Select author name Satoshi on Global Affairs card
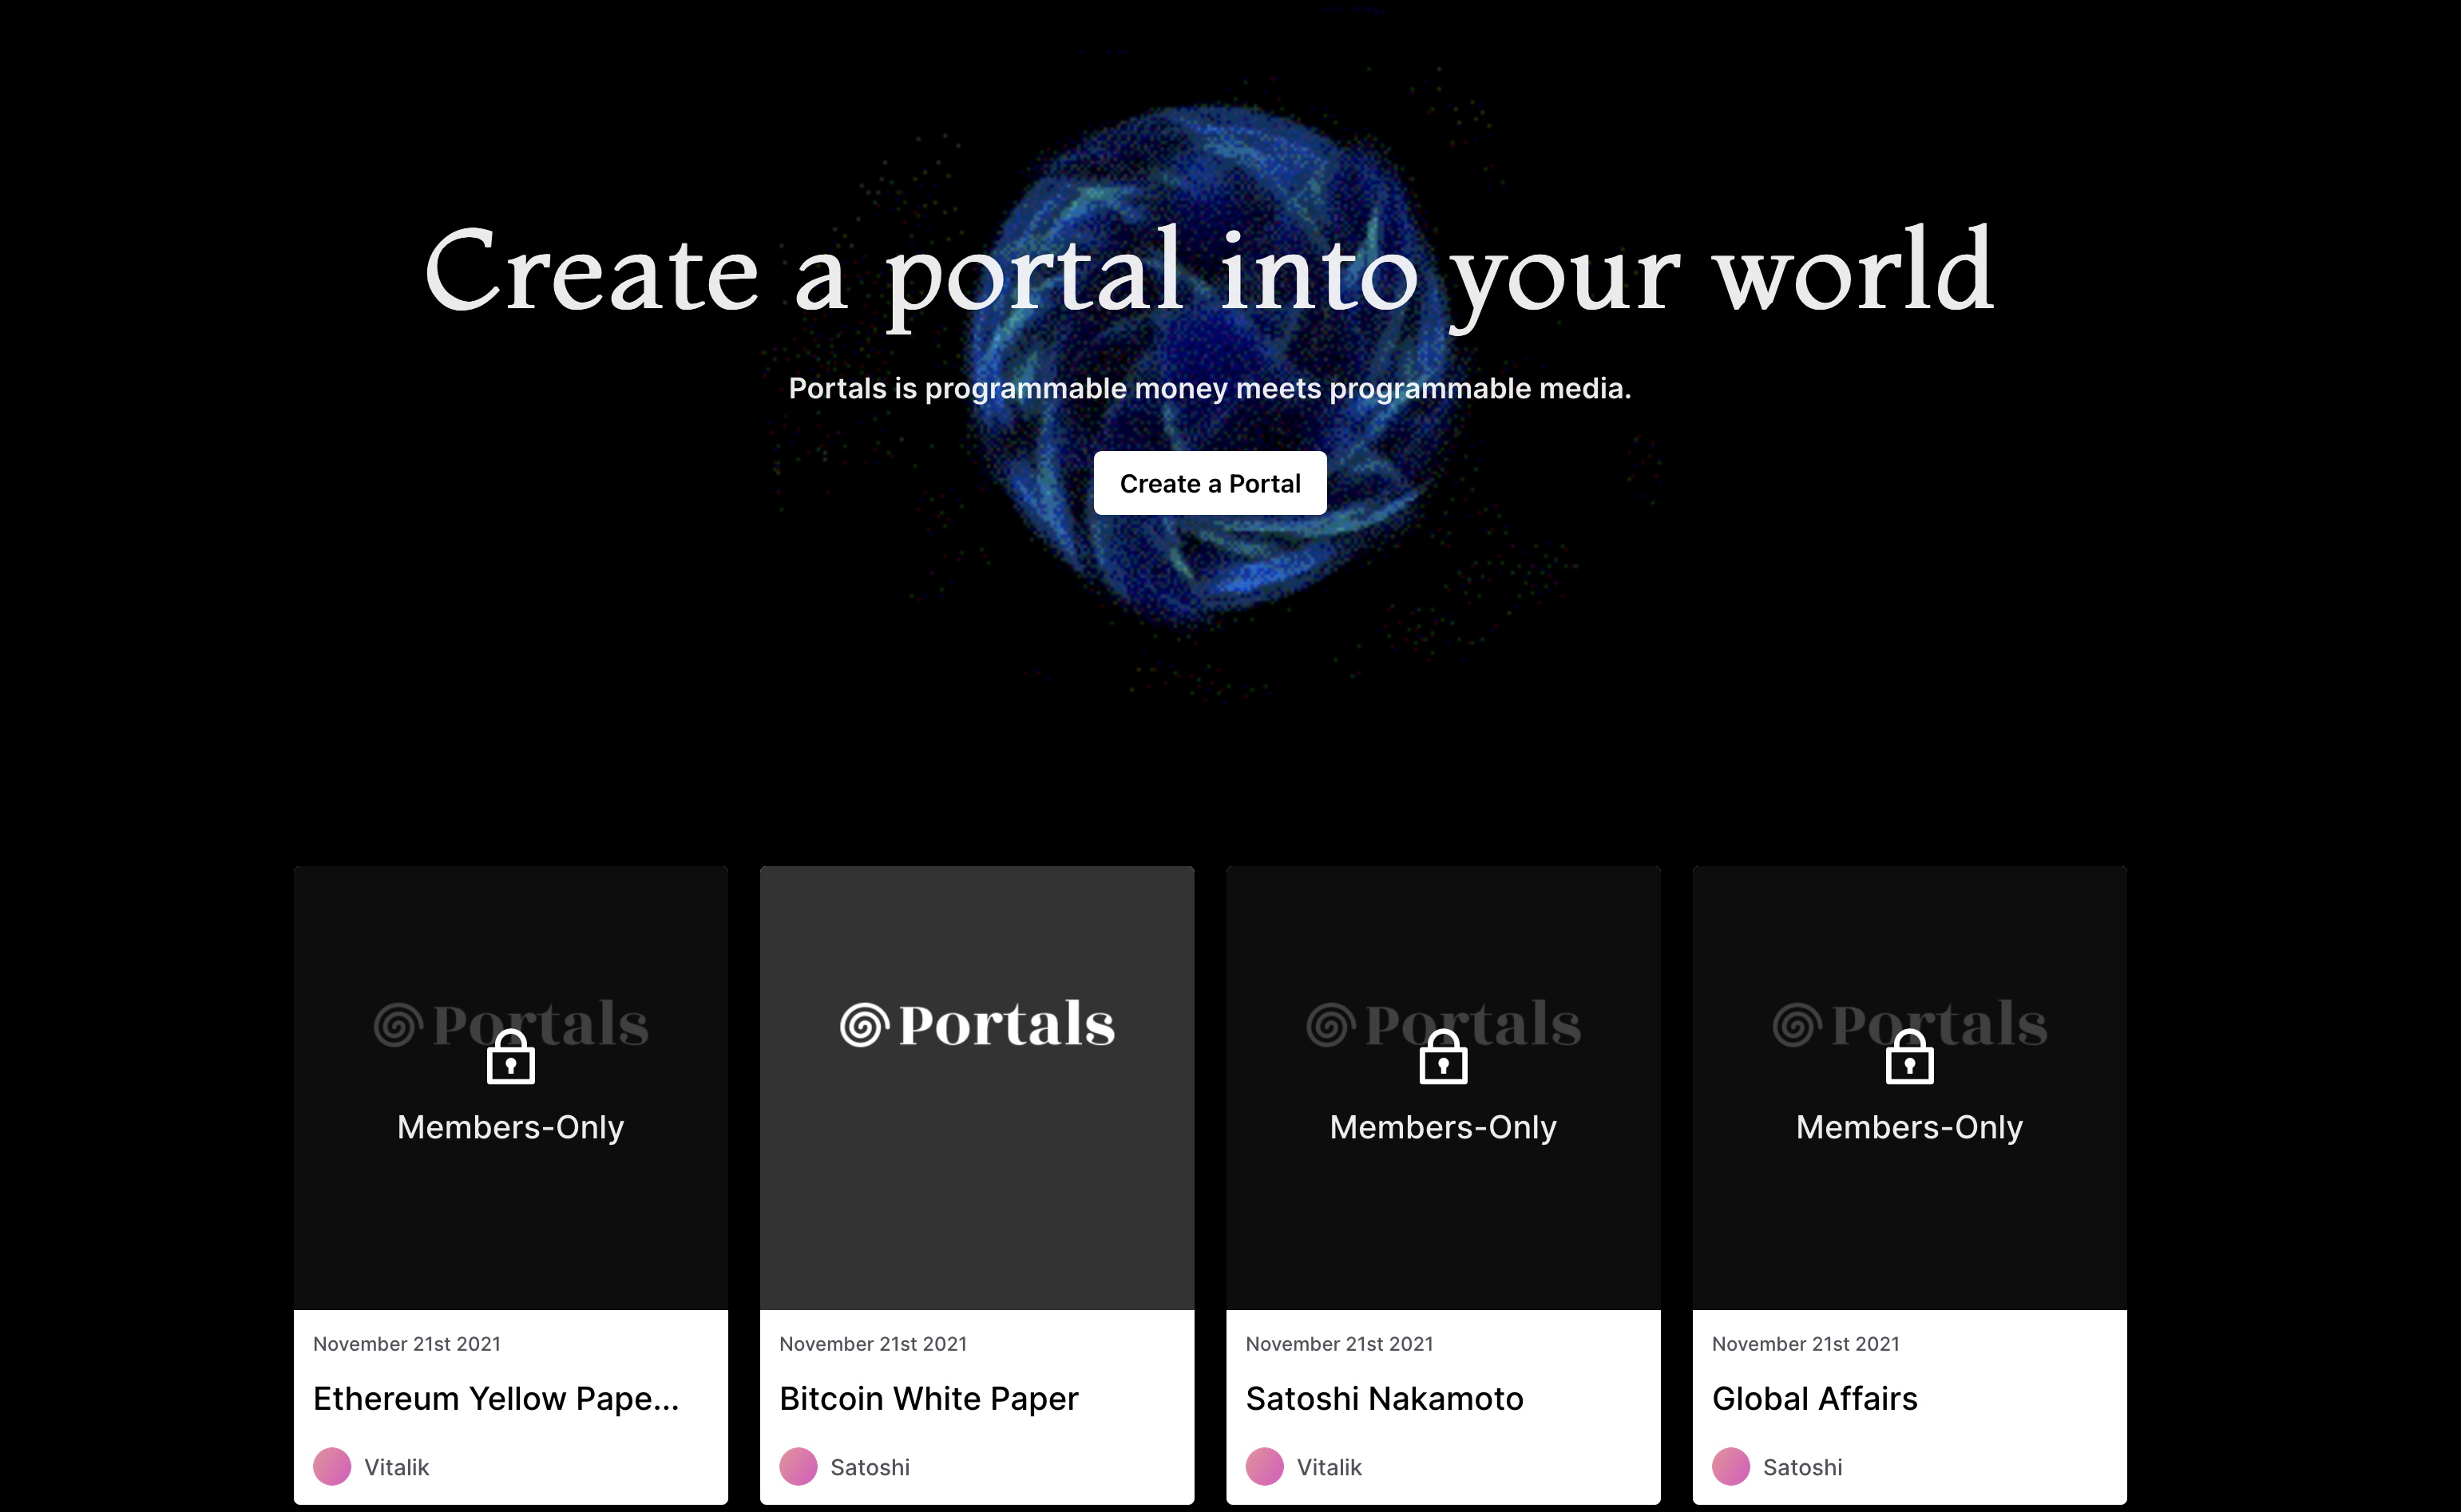Screen dimensions: 2461x1512 pos(1802,1467)
